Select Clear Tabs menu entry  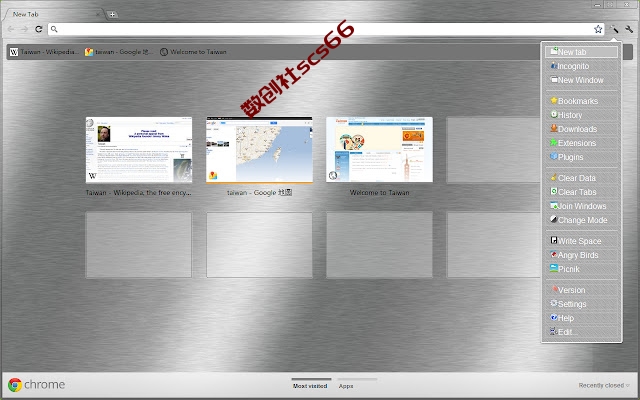[x=581, y=192]
